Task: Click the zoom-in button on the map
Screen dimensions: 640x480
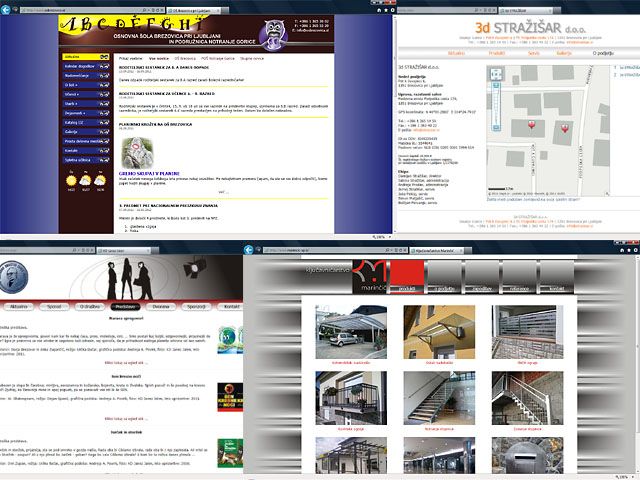Action: pos(496,85)
